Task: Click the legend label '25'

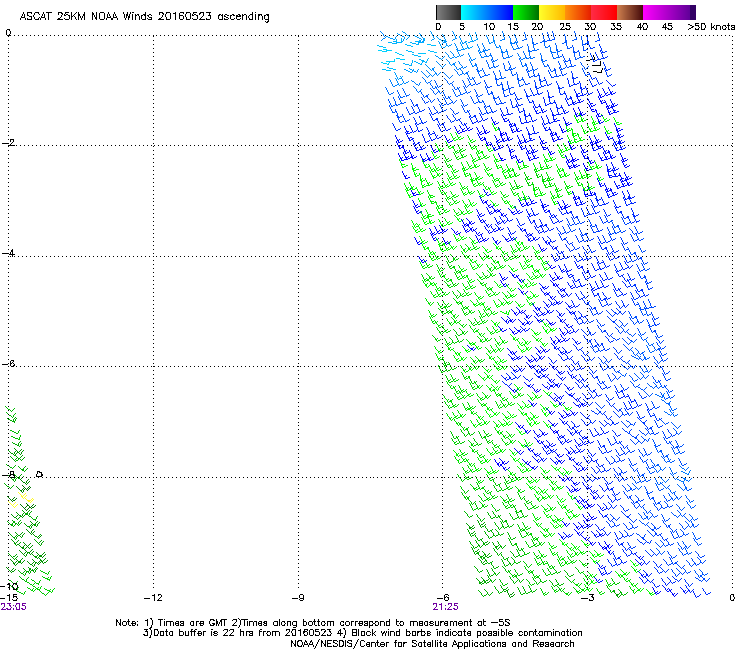Action: click(565, 27)
